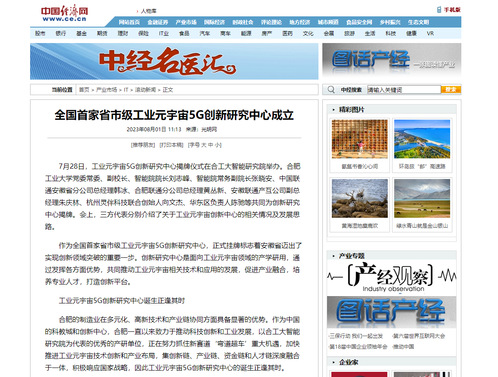Click the 打印本稿 print link
The width and height of the screenshot is (498, 377).
point(171,145)
